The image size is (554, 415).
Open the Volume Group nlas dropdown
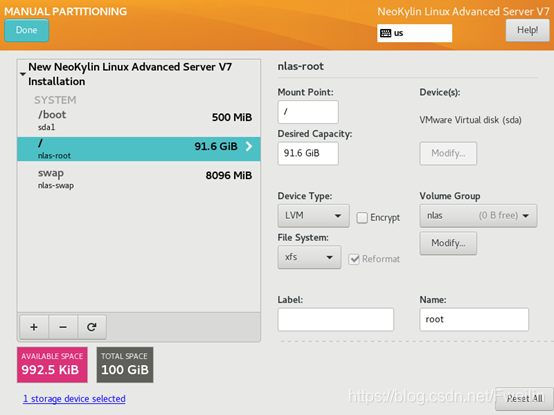(x=478, y=215)
